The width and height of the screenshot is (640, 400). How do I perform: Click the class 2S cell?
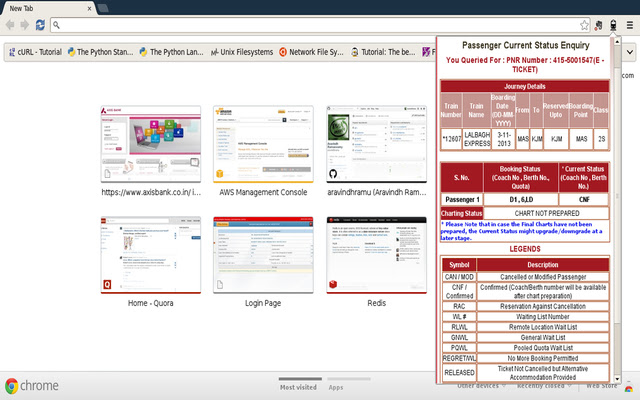pyautogui.click(x=601, y=139)
